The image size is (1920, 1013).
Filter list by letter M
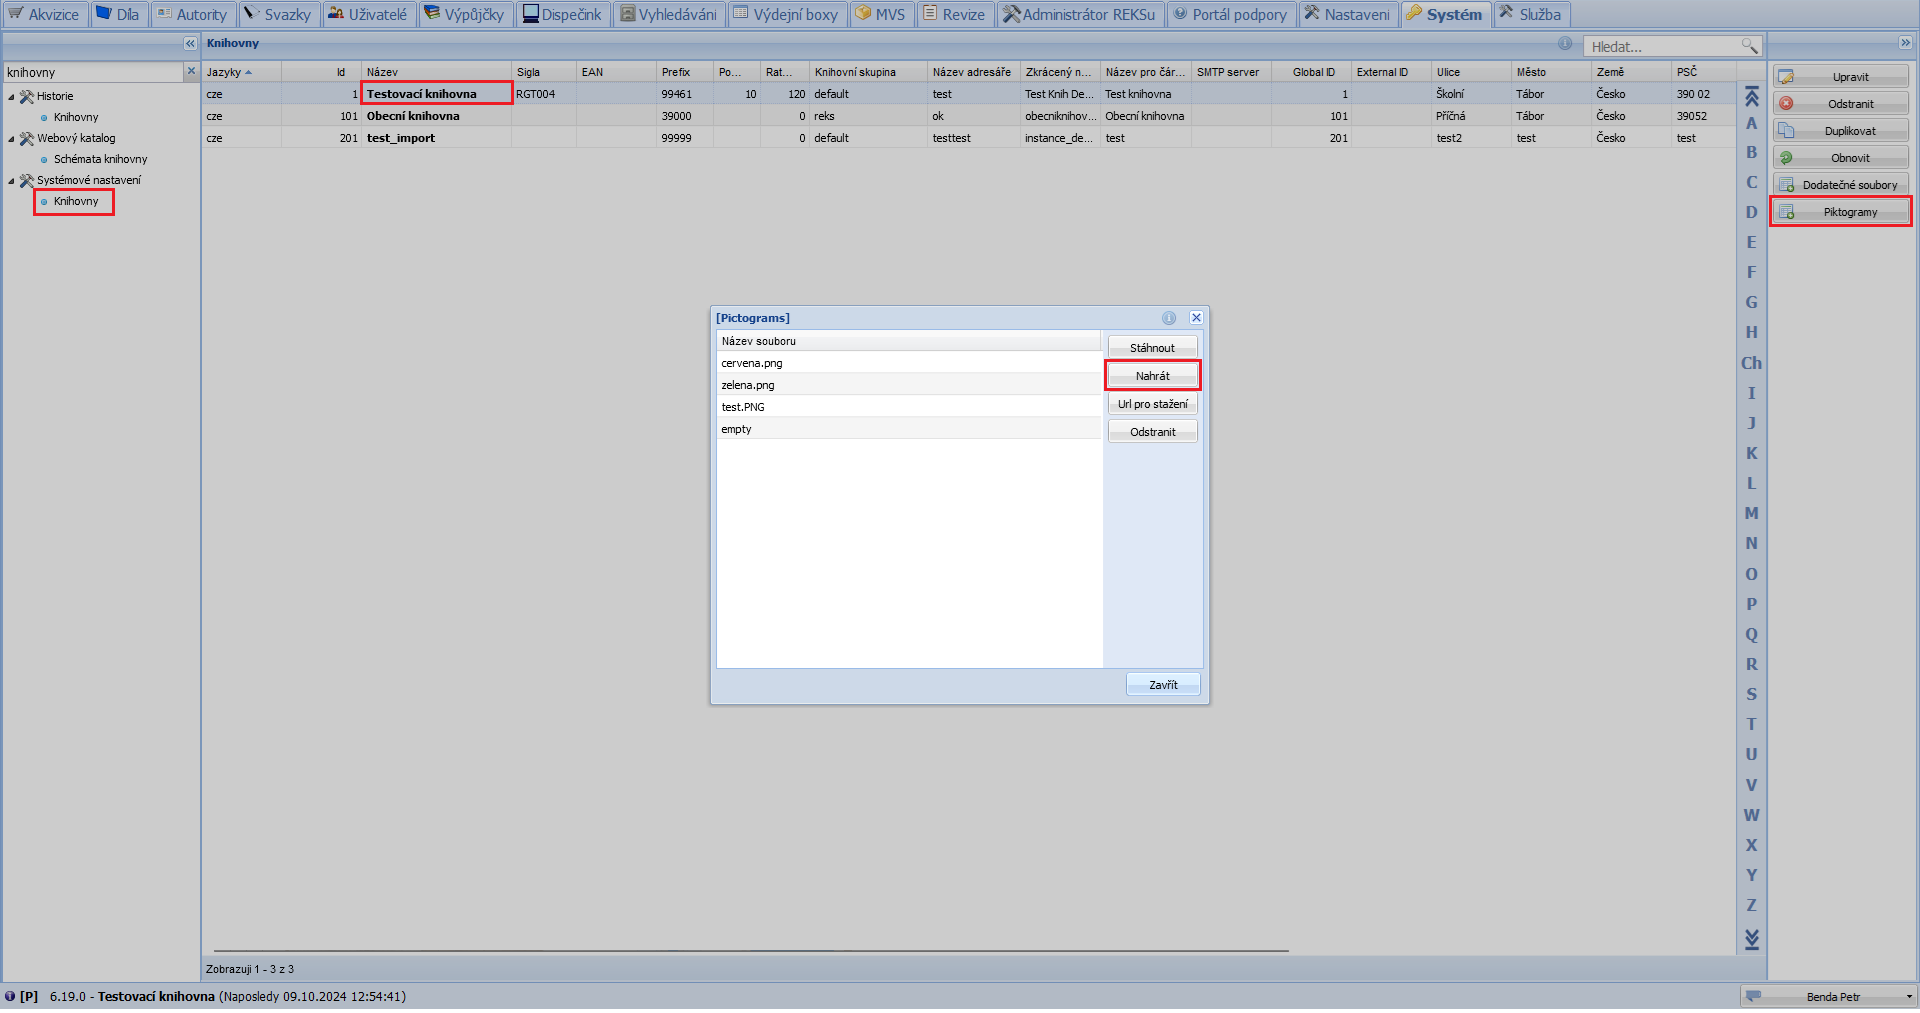tap(1751, 513)
